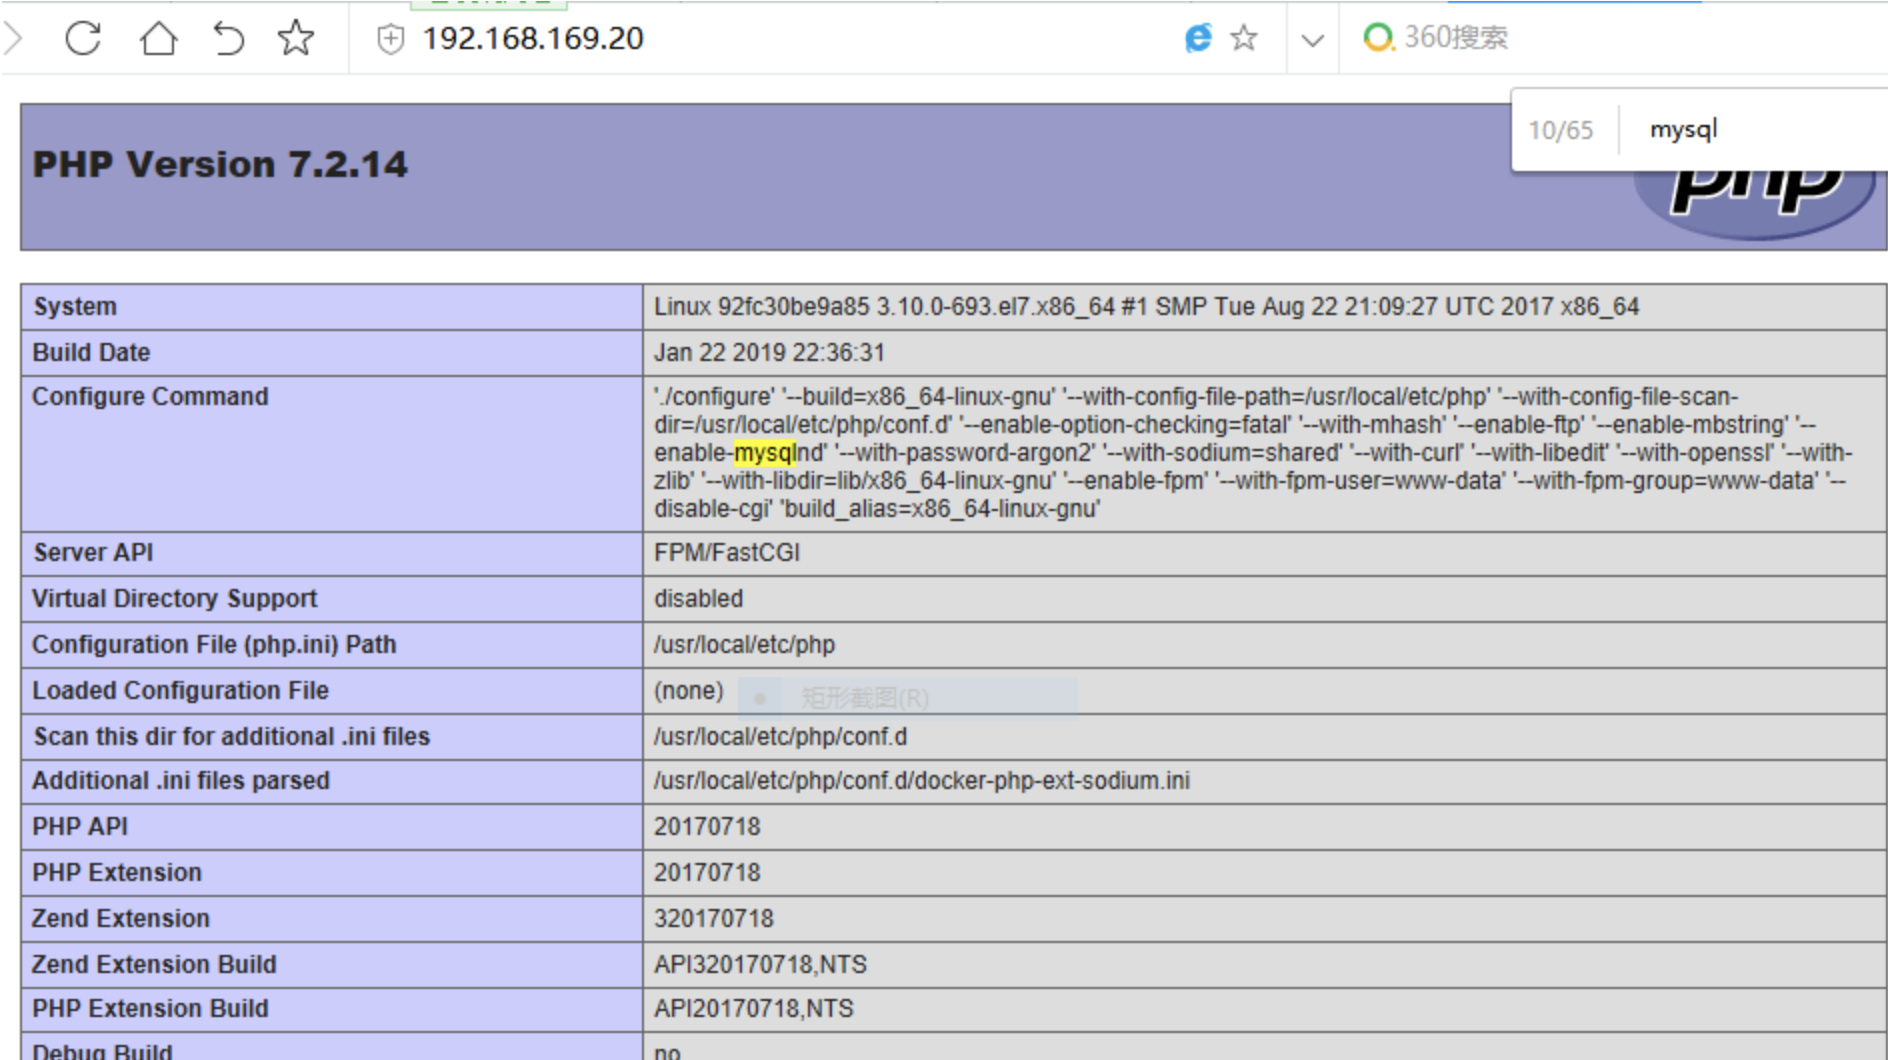Click the 320170718 Zend Extension value
Screen dimensions: 1888x1060
point(714,919)
